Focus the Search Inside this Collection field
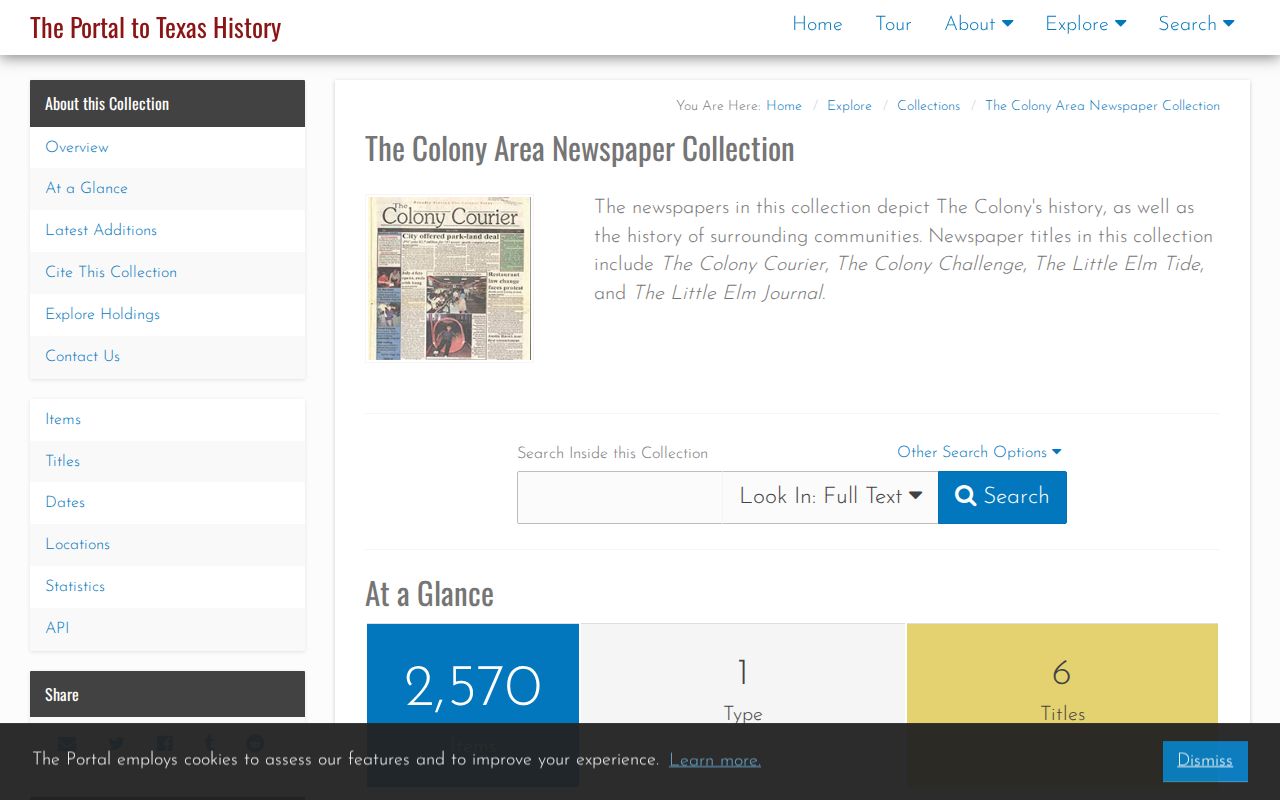1280x800 pixels. 620,497
